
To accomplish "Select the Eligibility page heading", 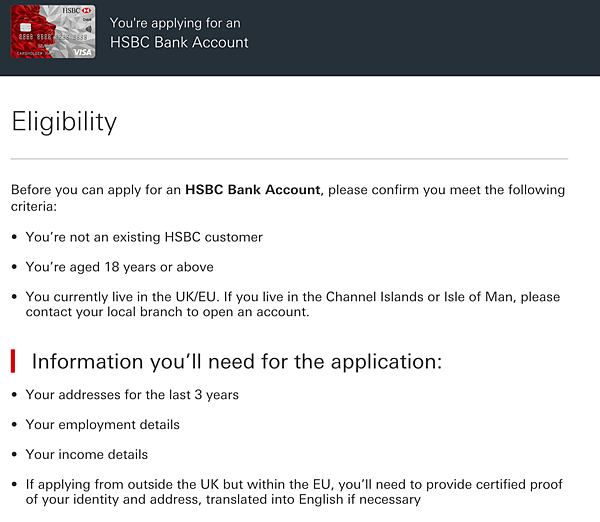I will point(64,122).
